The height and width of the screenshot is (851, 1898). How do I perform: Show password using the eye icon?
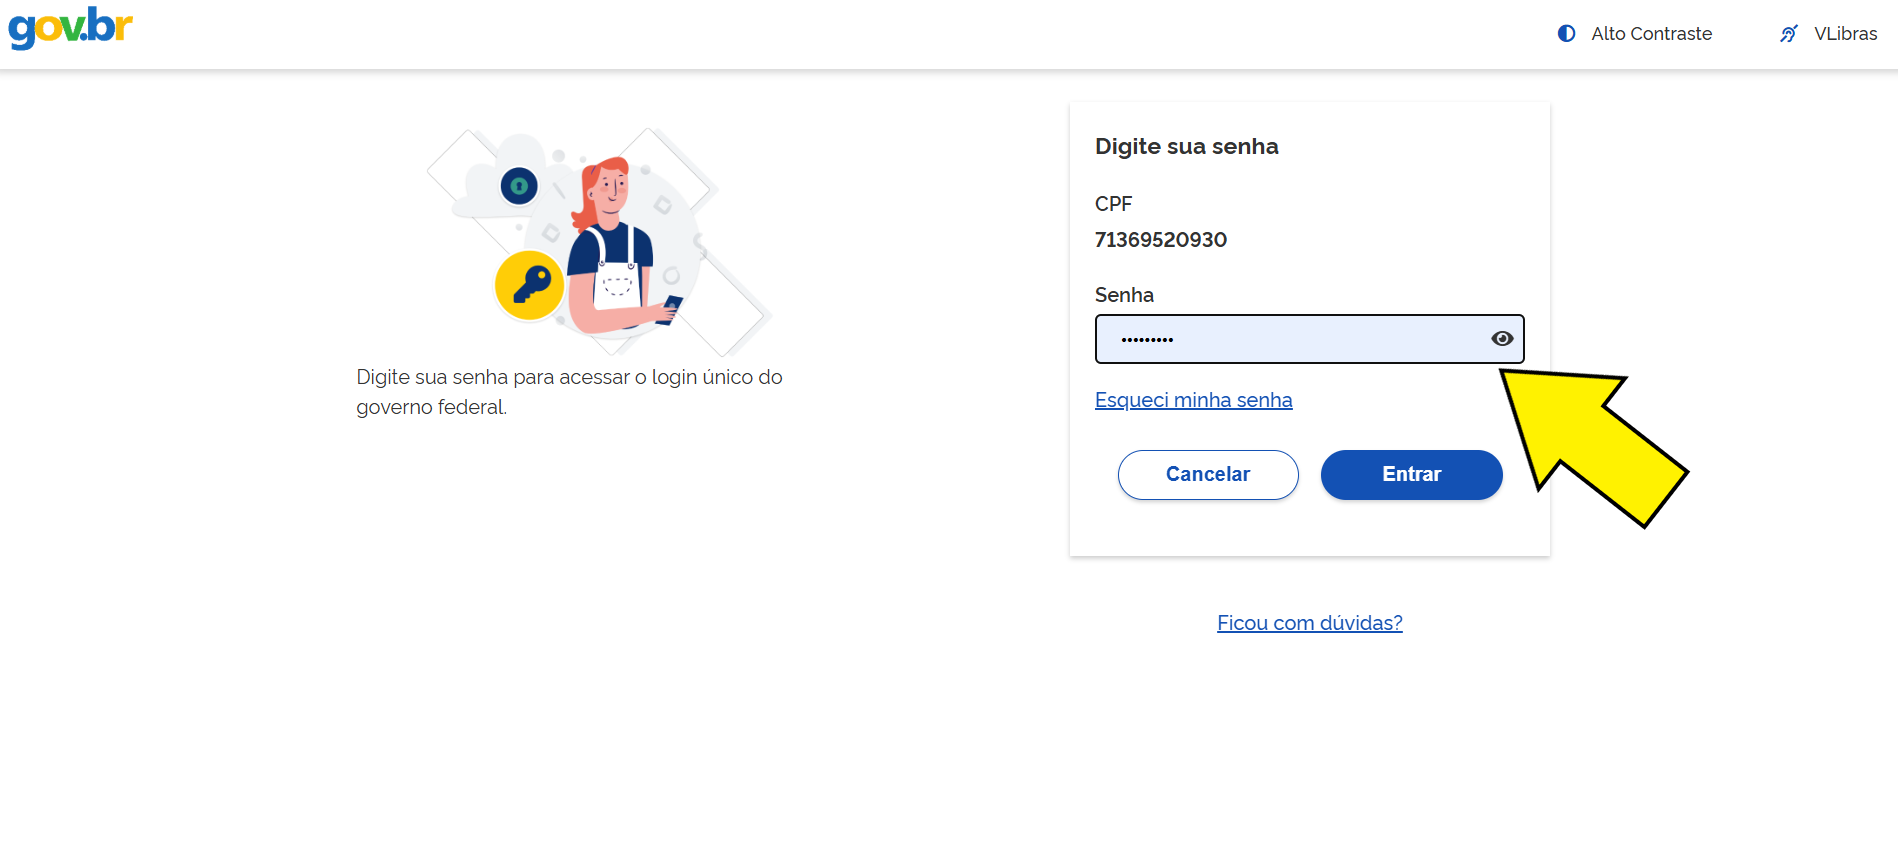tap(1501, 339)
